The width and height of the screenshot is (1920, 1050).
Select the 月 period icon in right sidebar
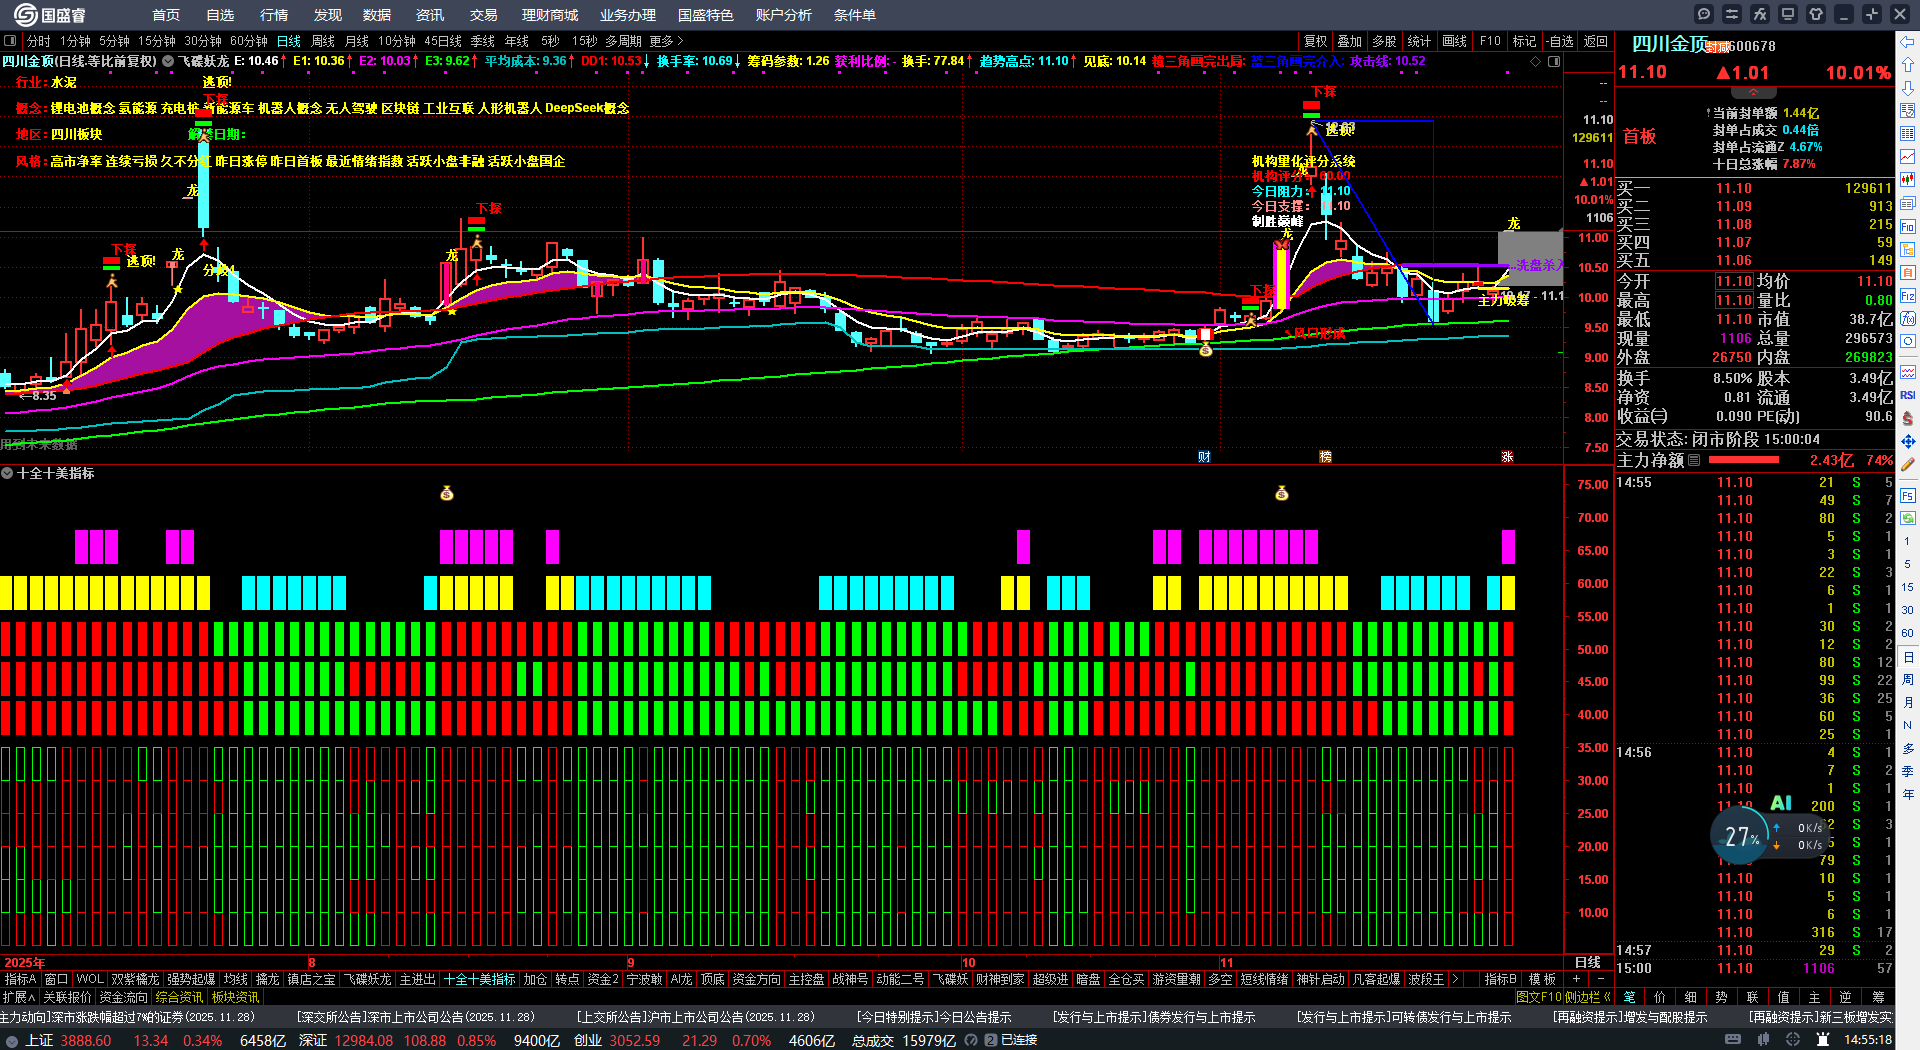coord(1908,703)
